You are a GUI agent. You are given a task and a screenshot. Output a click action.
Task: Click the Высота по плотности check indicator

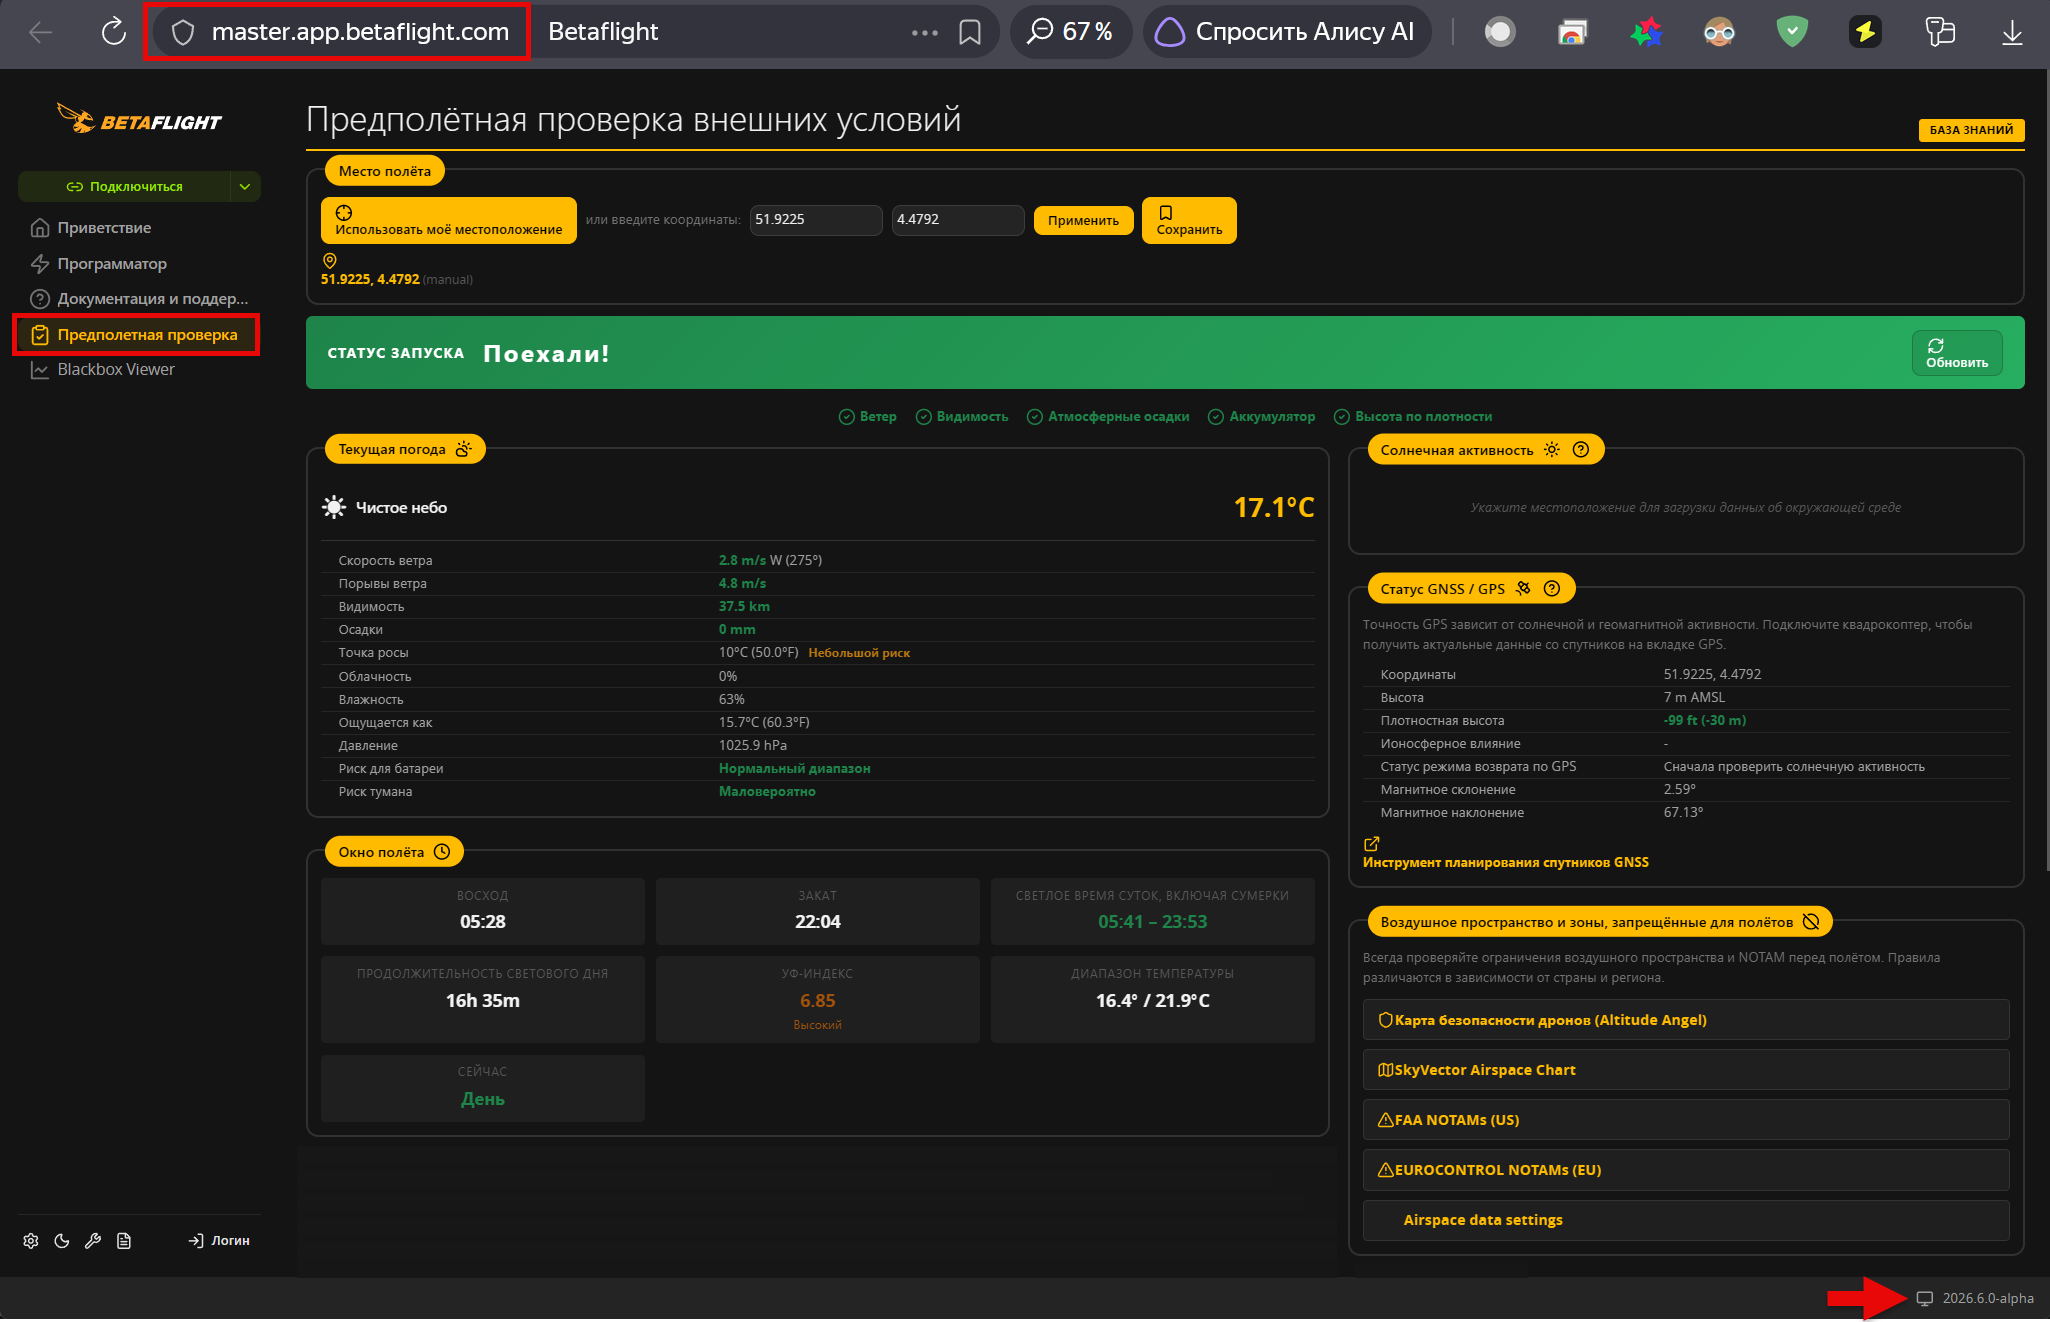click(x=1413, y=417)
